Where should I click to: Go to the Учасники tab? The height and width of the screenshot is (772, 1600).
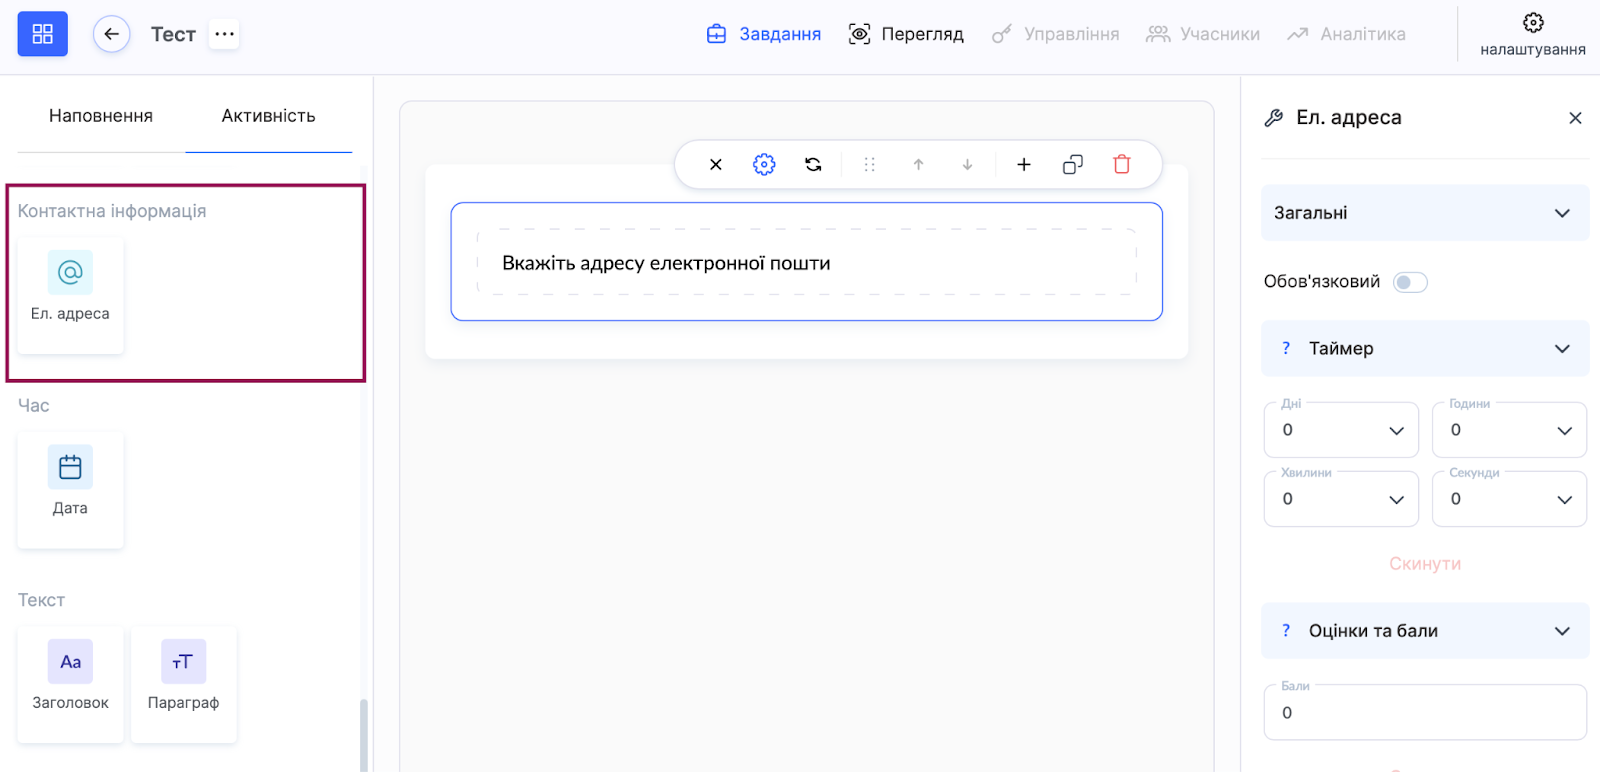pos(1203,34)
